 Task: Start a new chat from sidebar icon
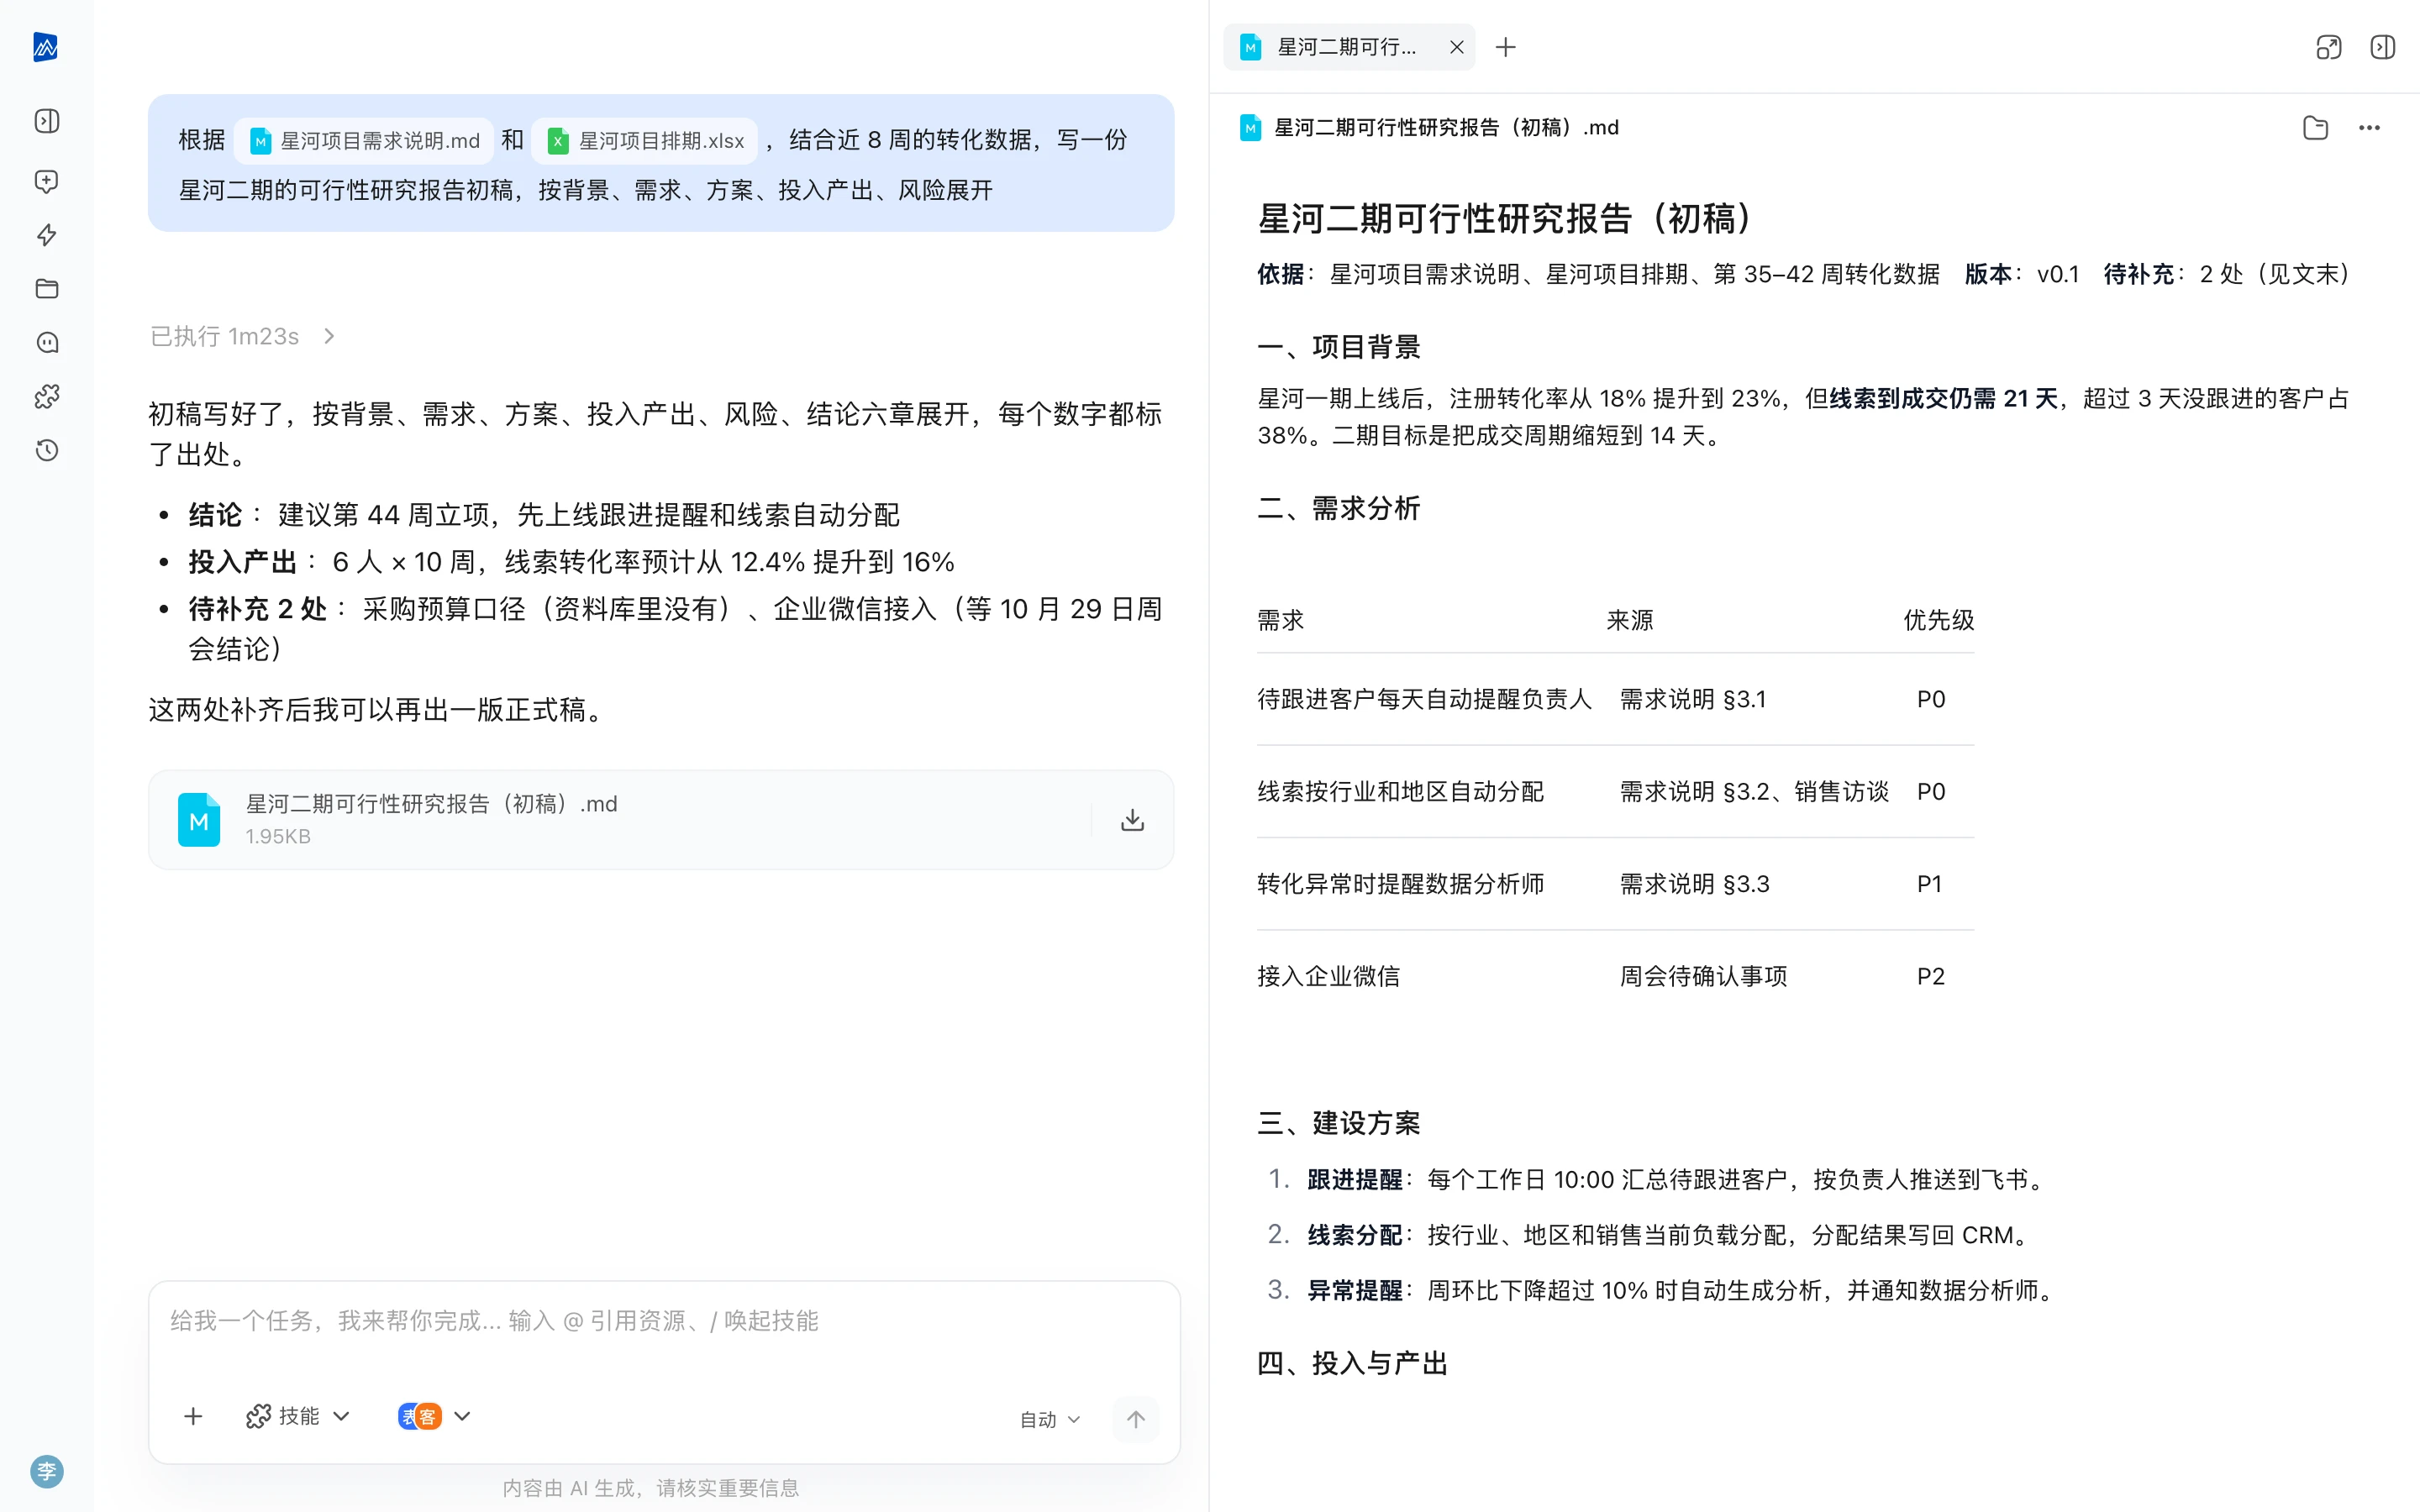point(47,181)
